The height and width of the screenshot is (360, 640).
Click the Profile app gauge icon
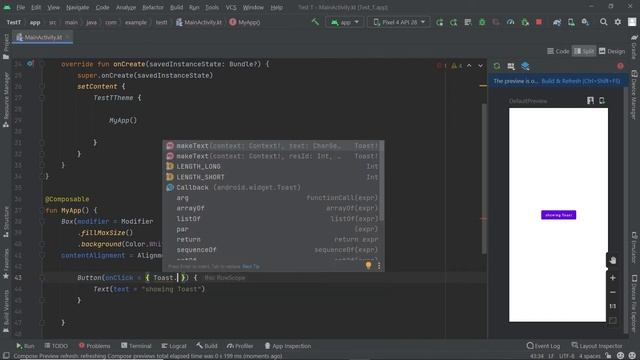pos(510,22)
